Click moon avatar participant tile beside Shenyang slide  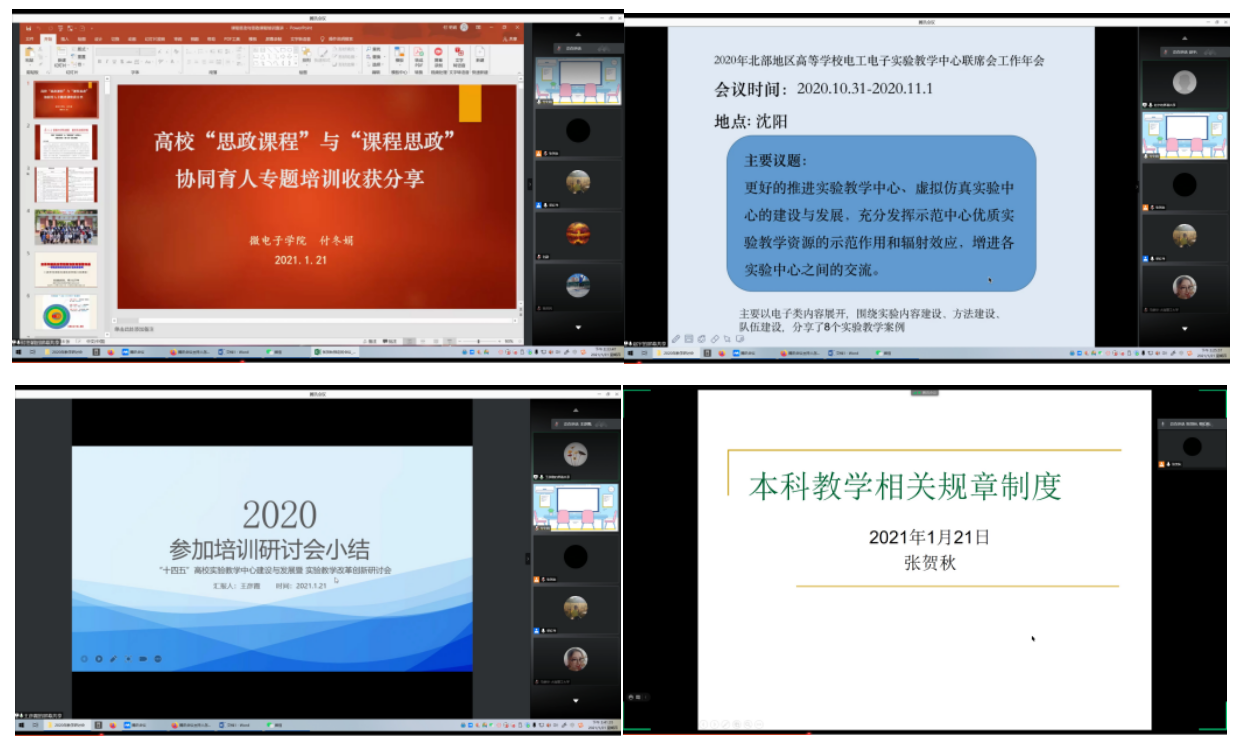[x=1184, y=81]
